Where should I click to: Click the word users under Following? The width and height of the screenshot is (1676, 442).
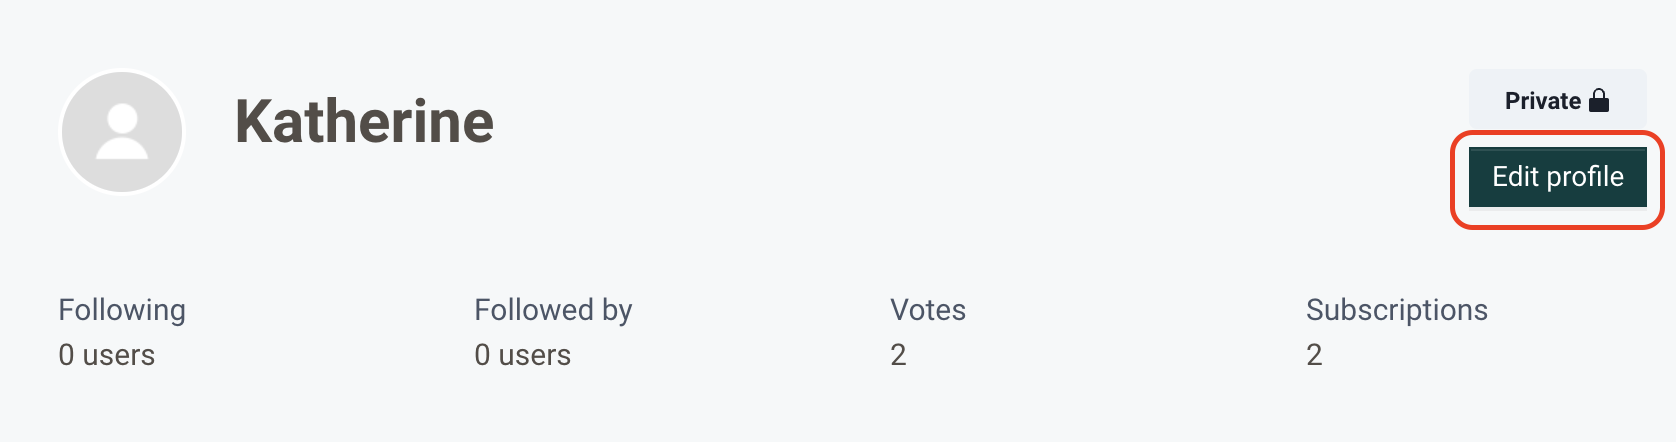119,355
